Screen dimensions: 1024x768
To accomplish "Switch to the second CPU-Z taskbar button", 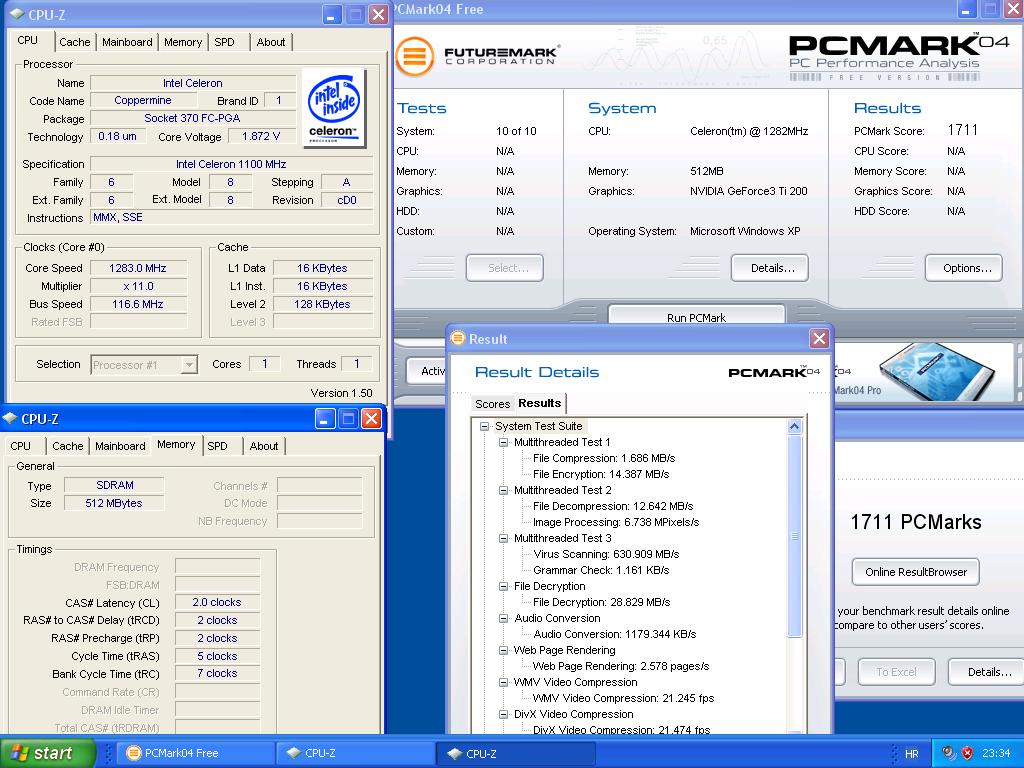I will point(516,753).
